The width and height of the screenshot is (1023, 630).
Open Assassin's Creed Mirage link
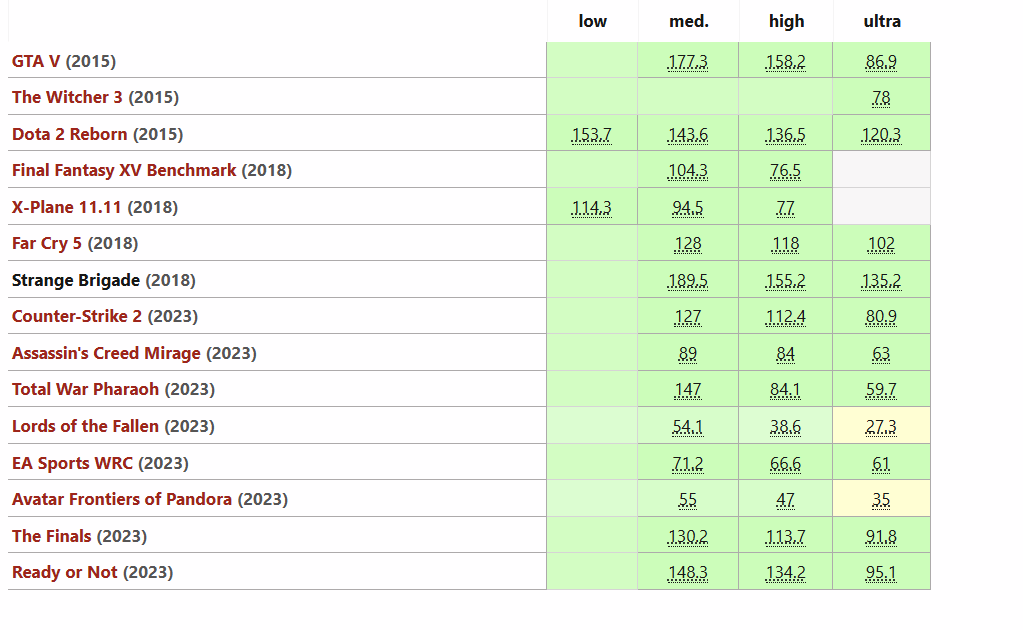106,353
